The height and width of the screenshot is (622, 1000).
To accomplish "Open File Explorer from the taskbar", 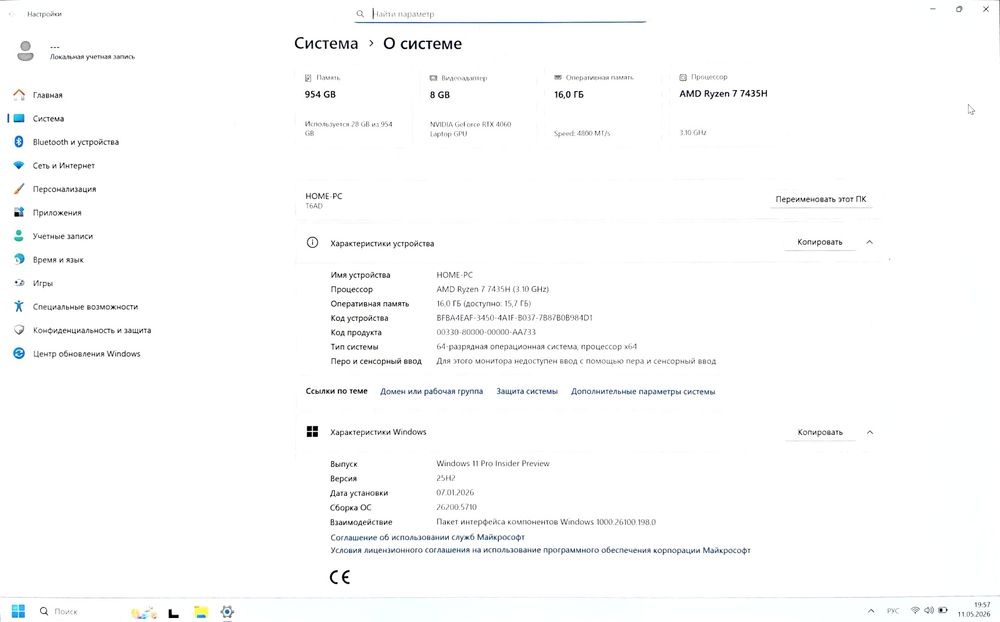I will coord(201,612).
